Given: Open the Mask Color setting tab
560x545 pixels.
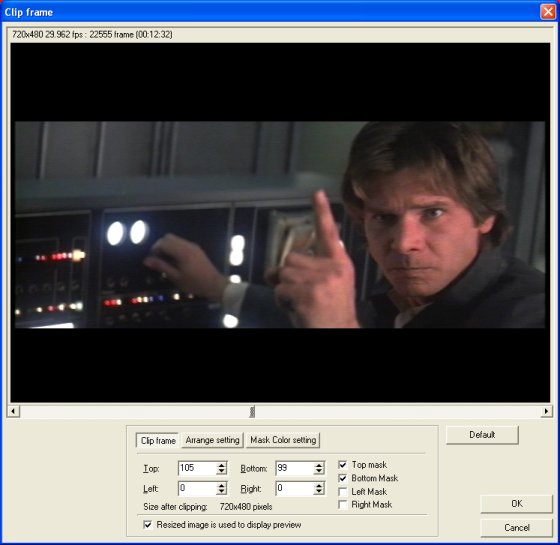Looking at the screenshot, I should [283, 440].
